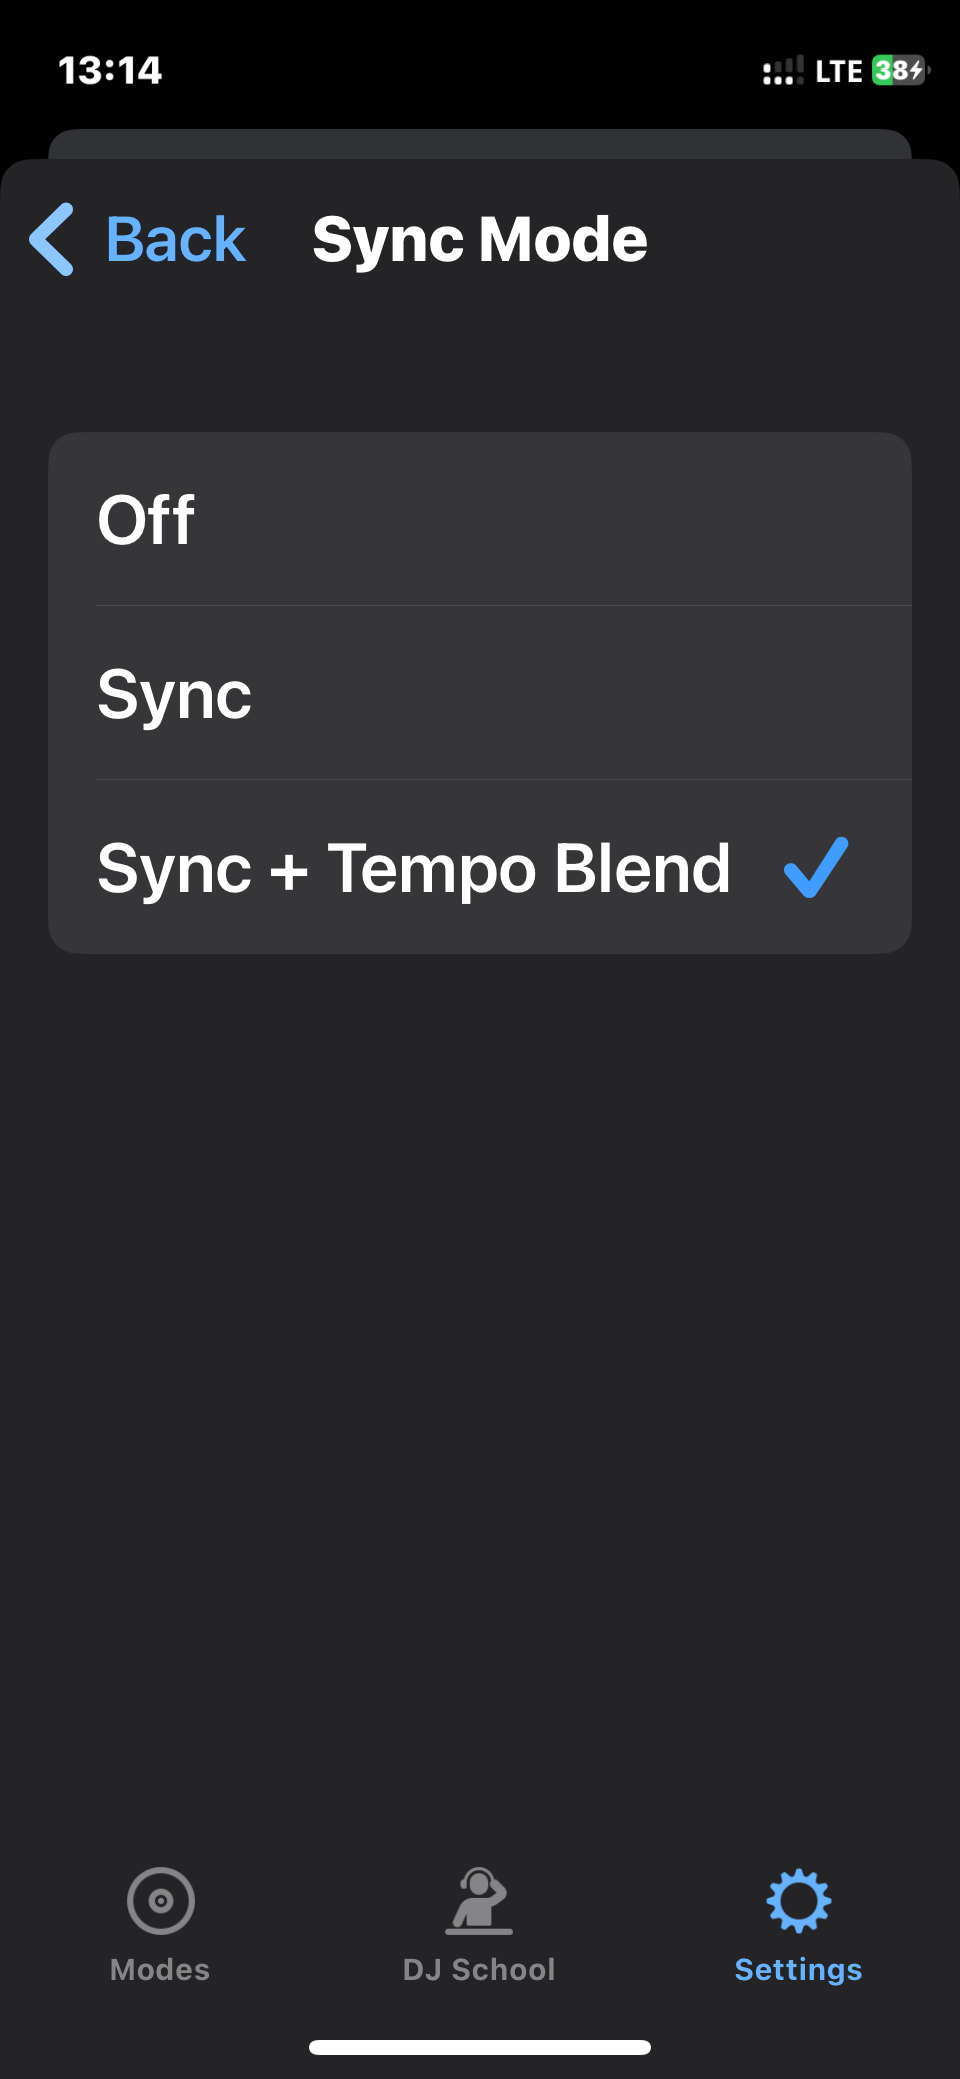
Task: Tap the cellular signal bars icon
Action: (x=782, y=71)
